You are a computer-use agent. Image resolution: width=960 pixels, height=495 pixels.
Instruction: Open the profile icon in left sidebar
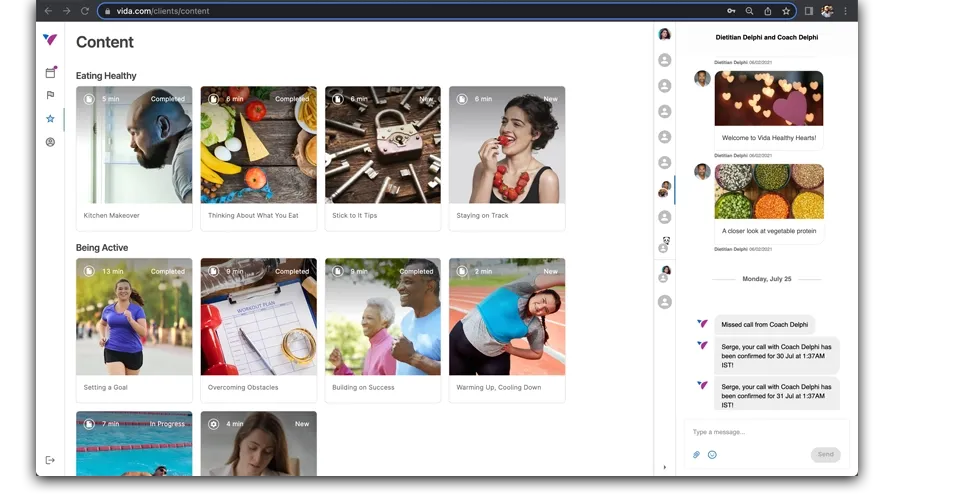click(x=50, y=142)
